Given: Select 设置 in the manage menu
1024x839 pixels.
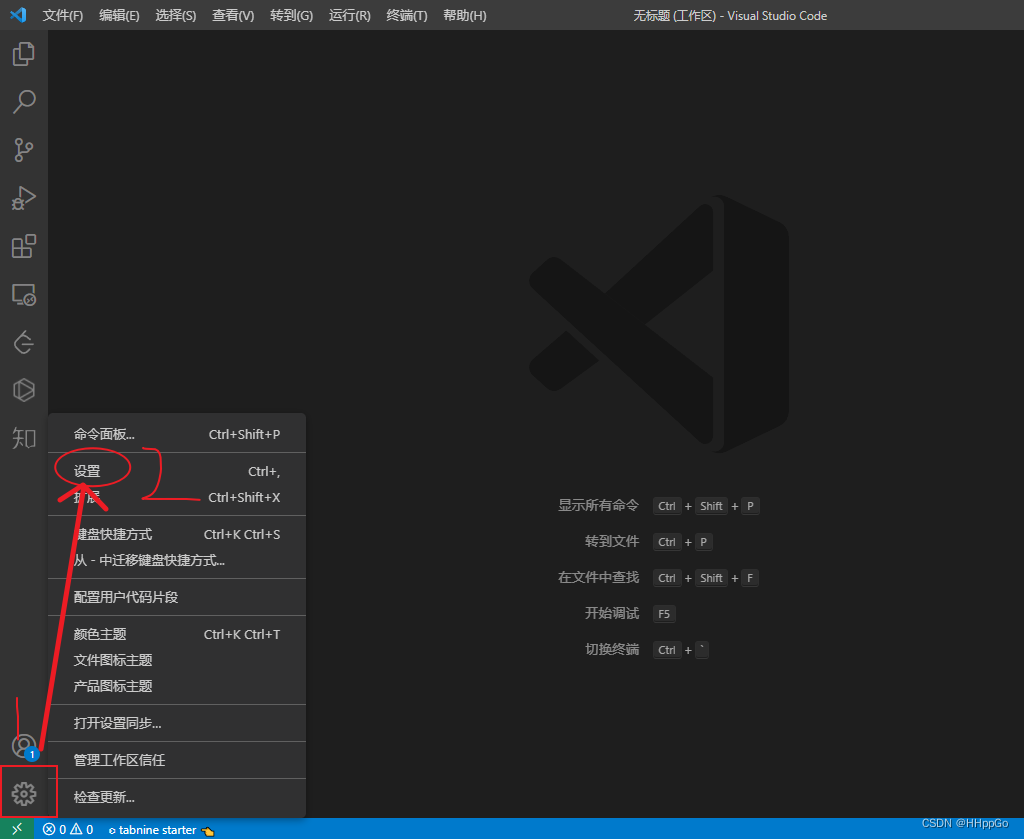Looking at the screenshot, I should 177,471.
